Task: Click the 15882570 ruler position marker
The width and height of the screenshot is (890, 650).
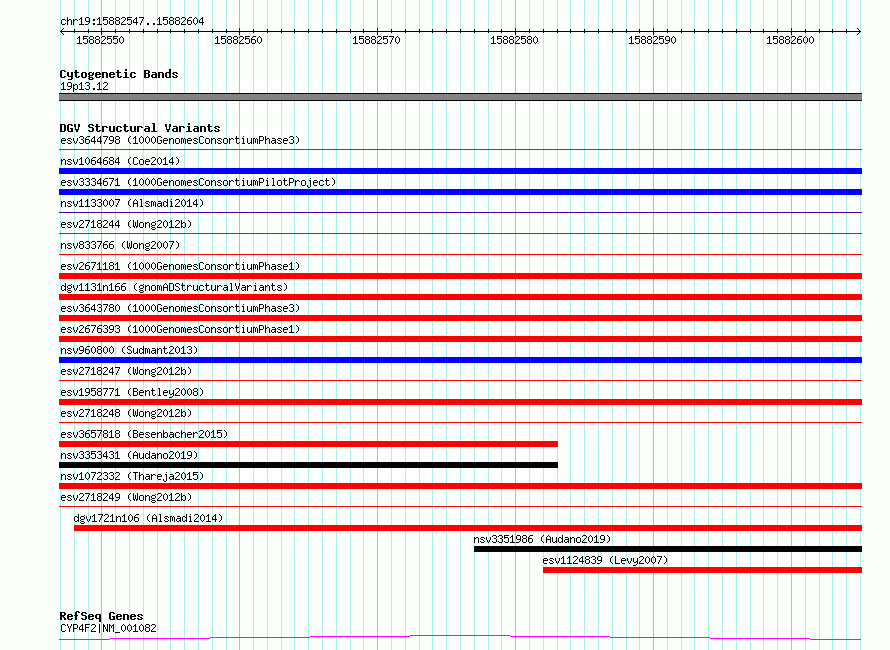Action: [x=376, y=40]
